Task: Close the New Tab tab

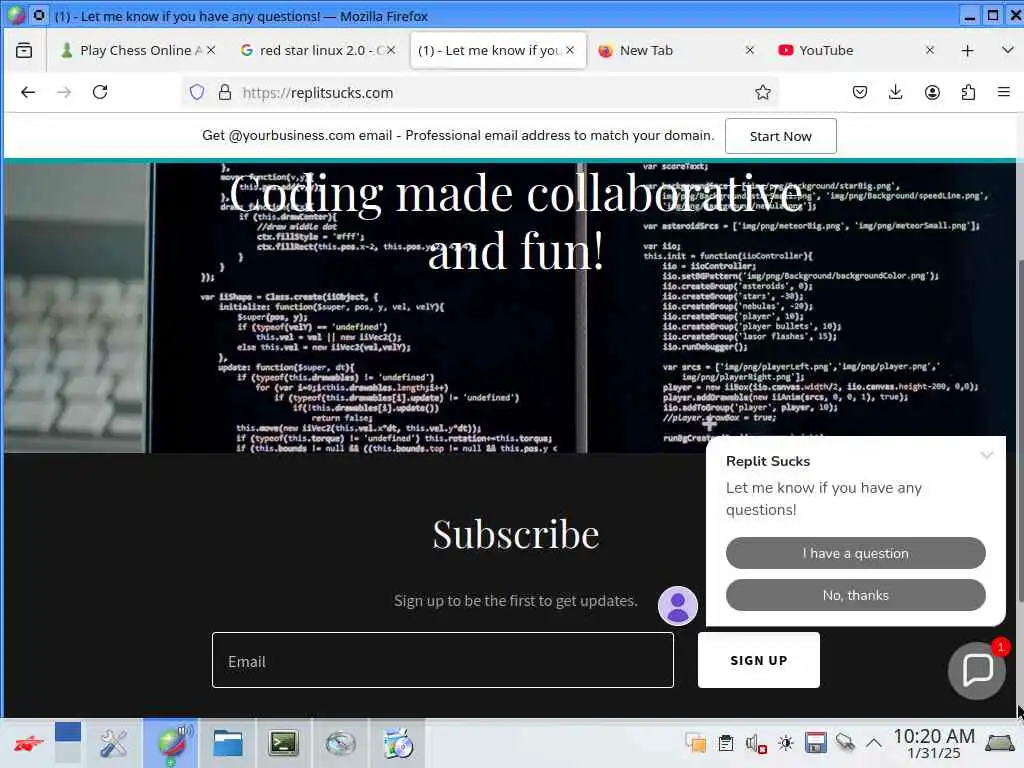Action: click(750, 50)
